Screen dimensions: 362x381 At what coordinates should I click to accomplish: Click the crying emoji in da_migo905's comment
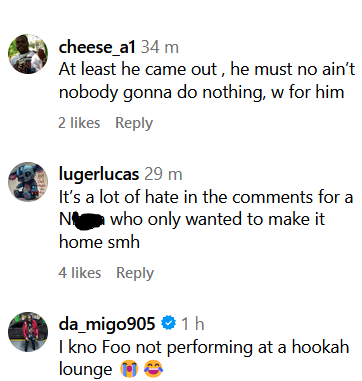tap(129, 369)
